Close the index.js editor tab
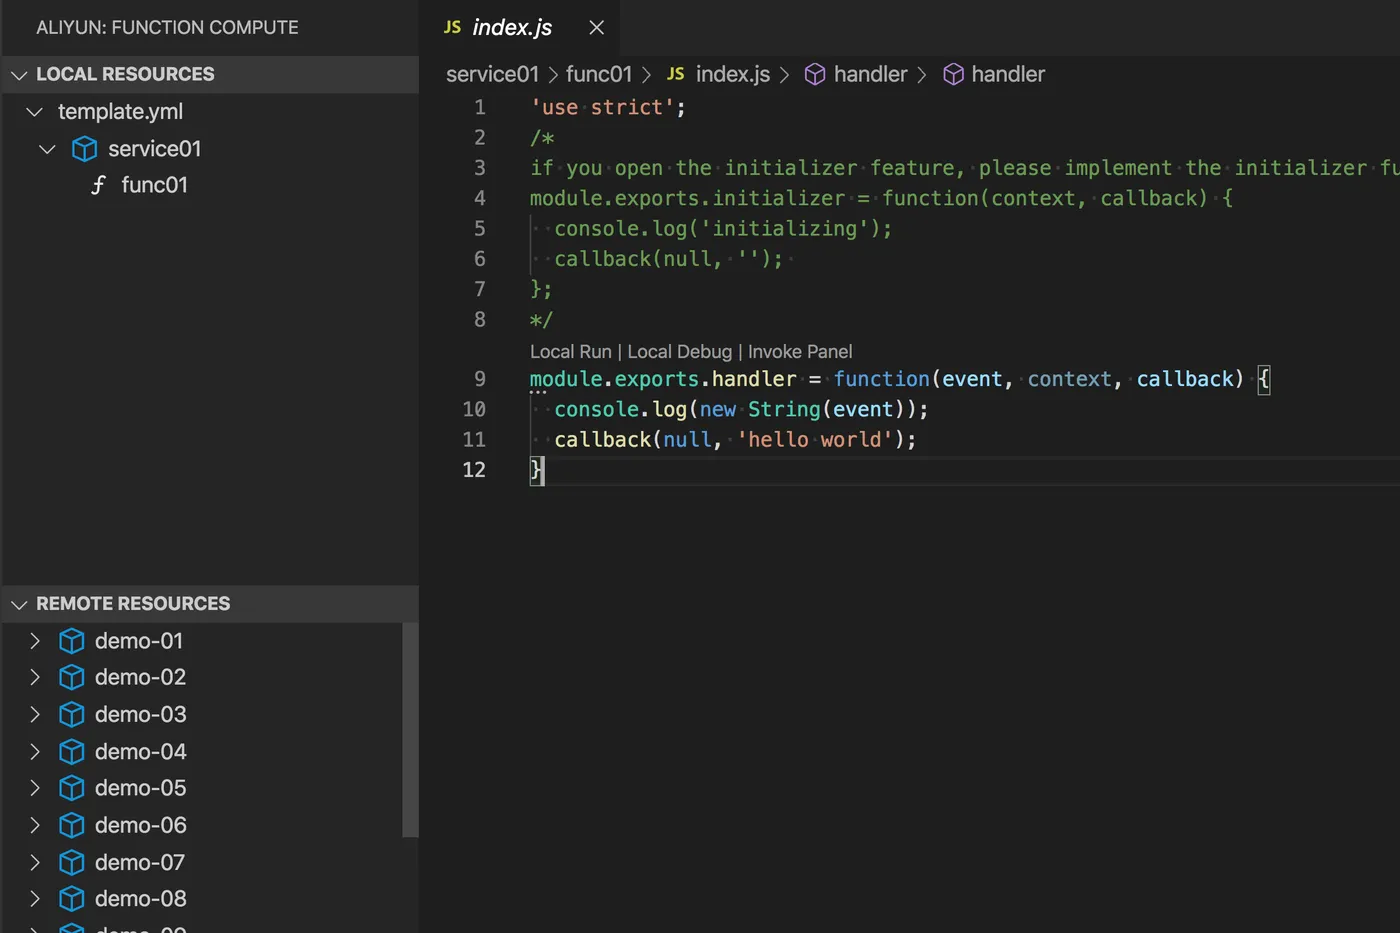Image resolution: width=1400 pixels, height=933 pixels. [x=597, y=28]
